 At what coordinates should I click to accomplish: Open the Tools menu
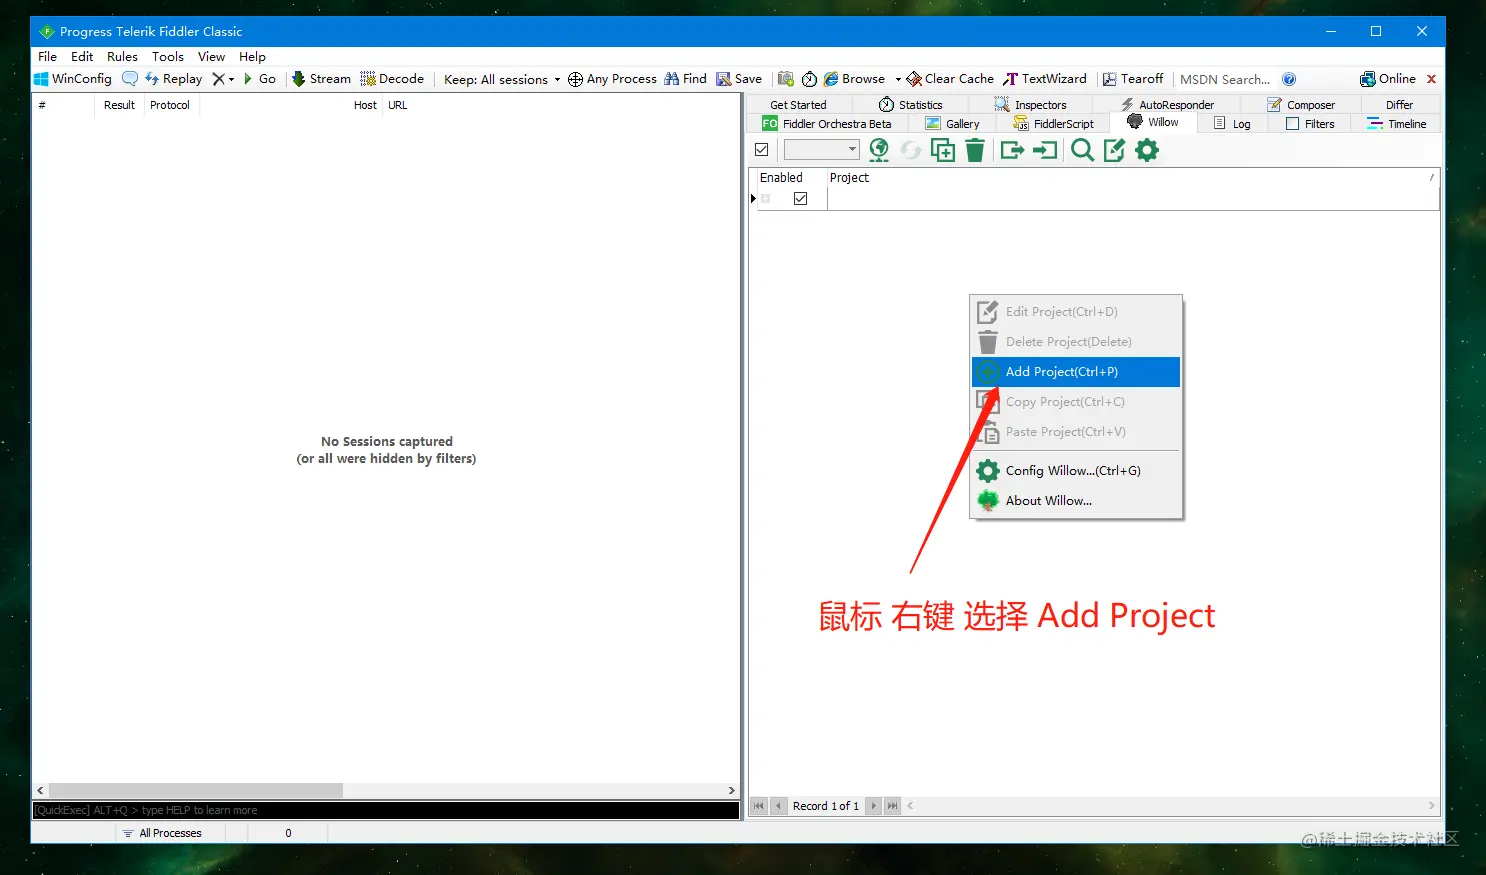168,57
